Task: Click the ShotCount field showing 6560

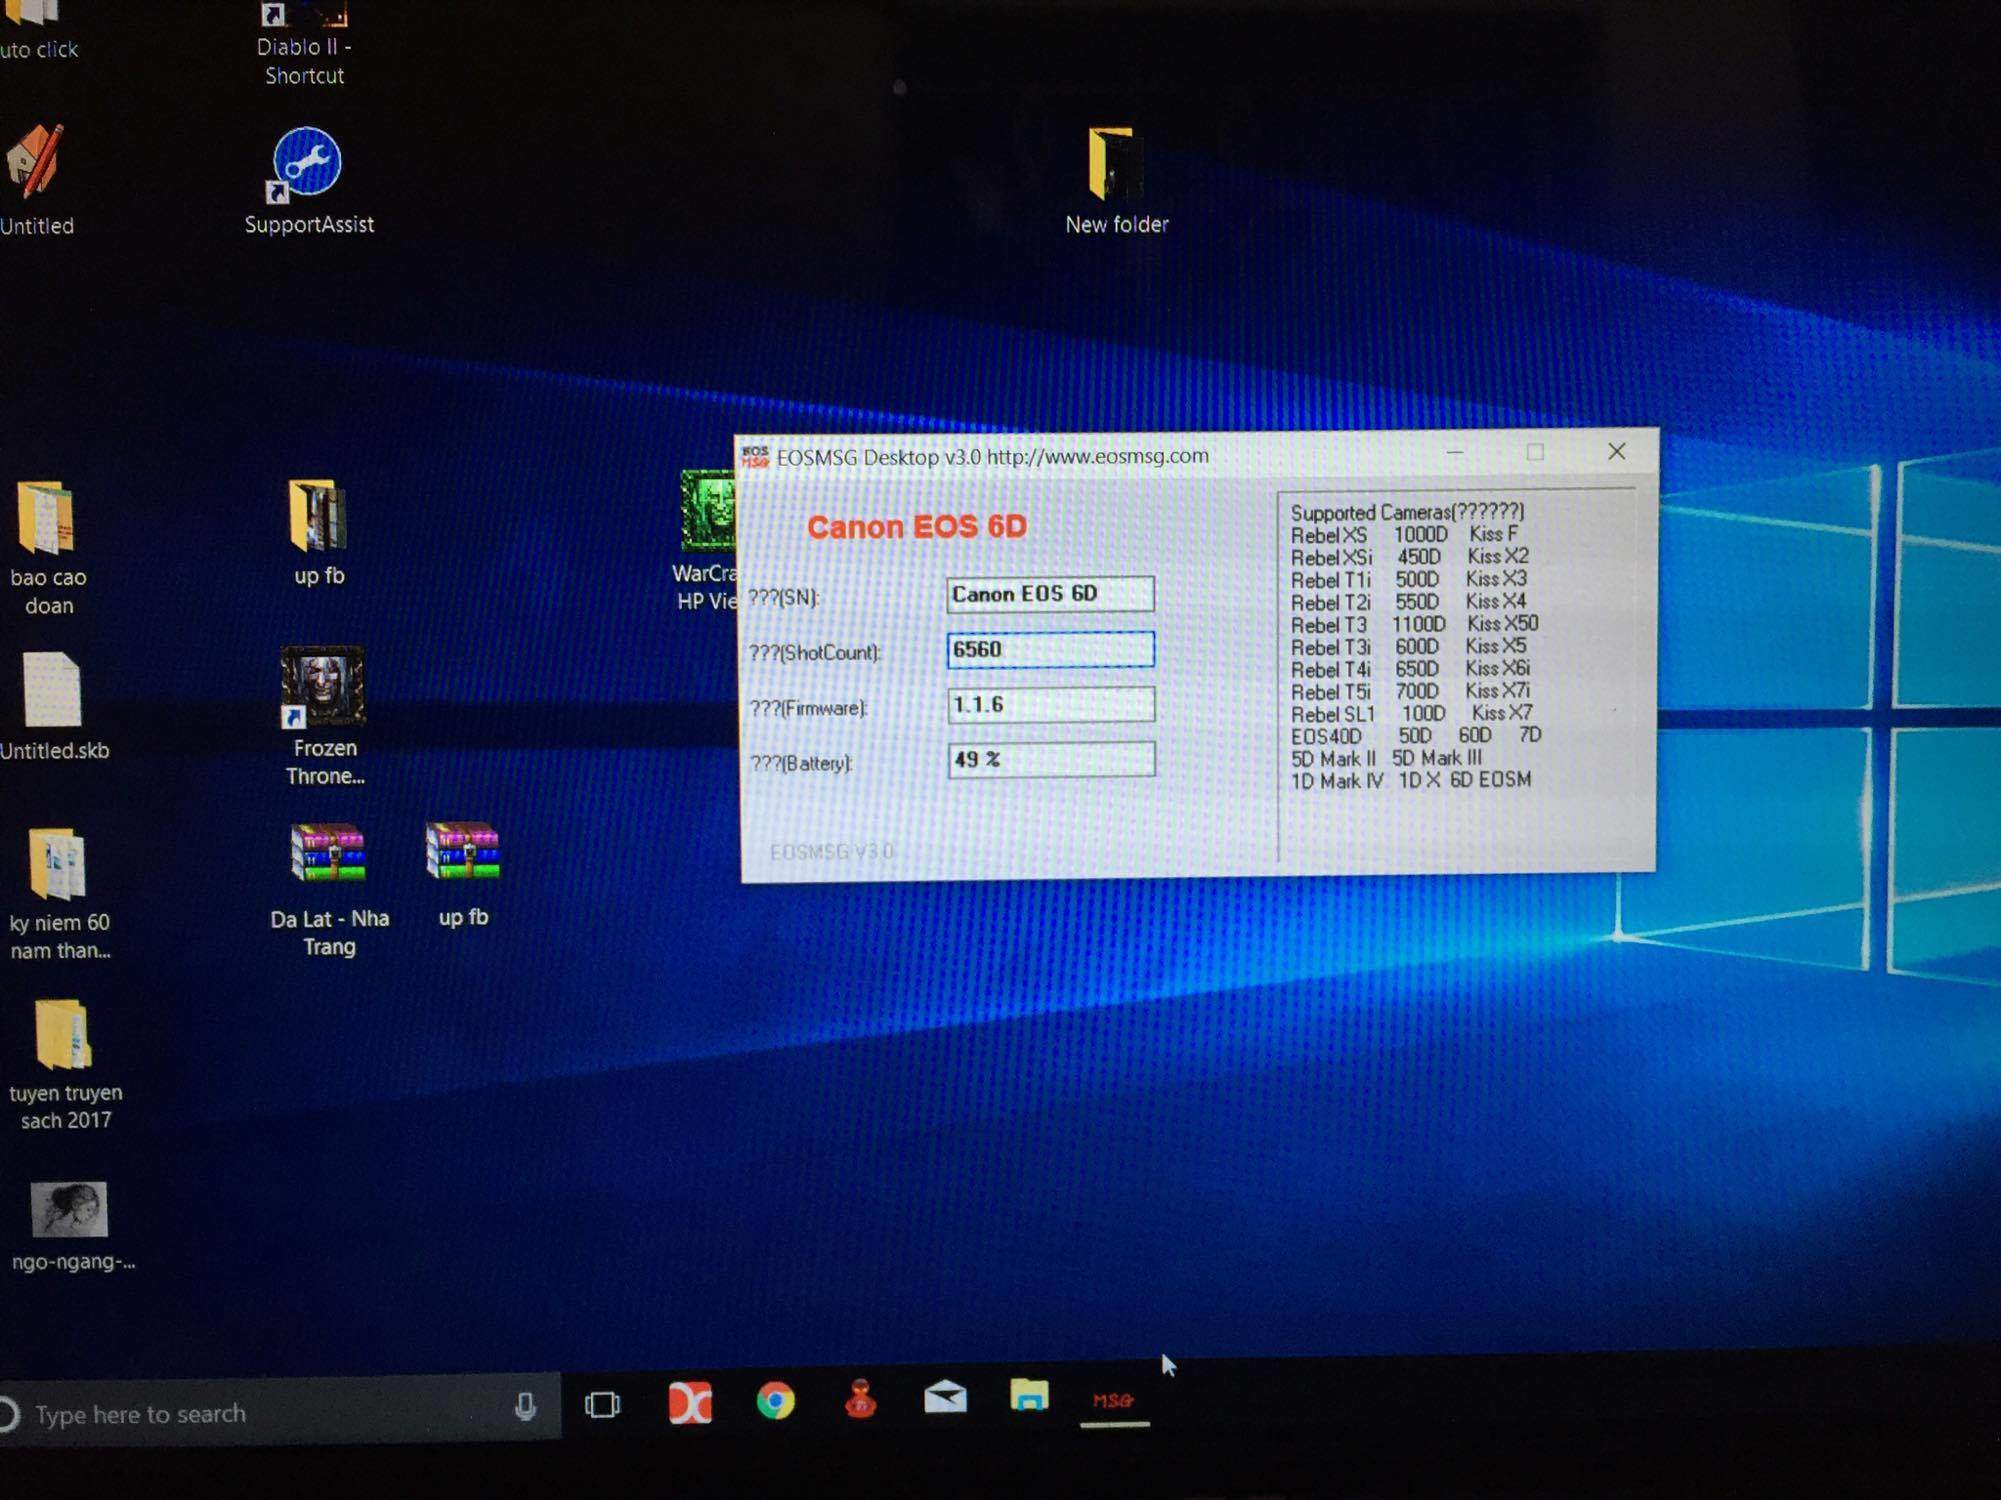Action: [1049, 649]
